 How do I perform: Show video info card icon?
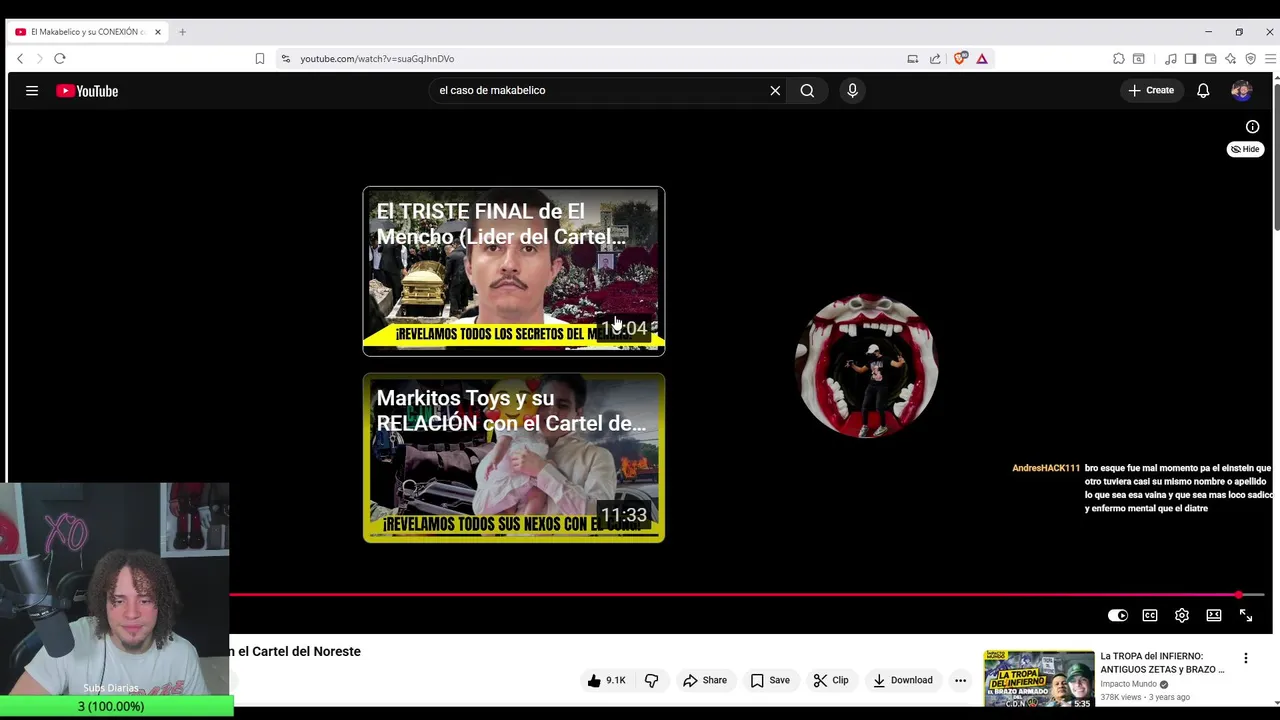(1252, 126)
